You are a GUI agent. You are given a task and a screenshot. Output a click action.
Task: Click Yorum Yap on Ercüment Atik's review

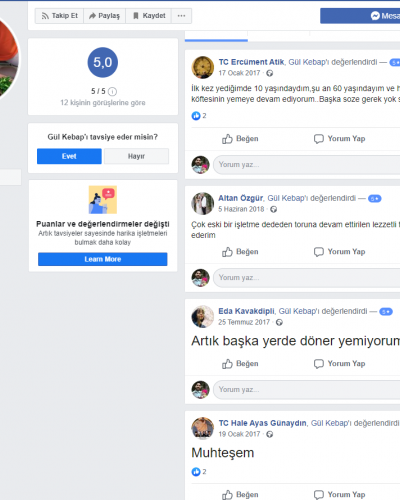click(x=340, y=139)
